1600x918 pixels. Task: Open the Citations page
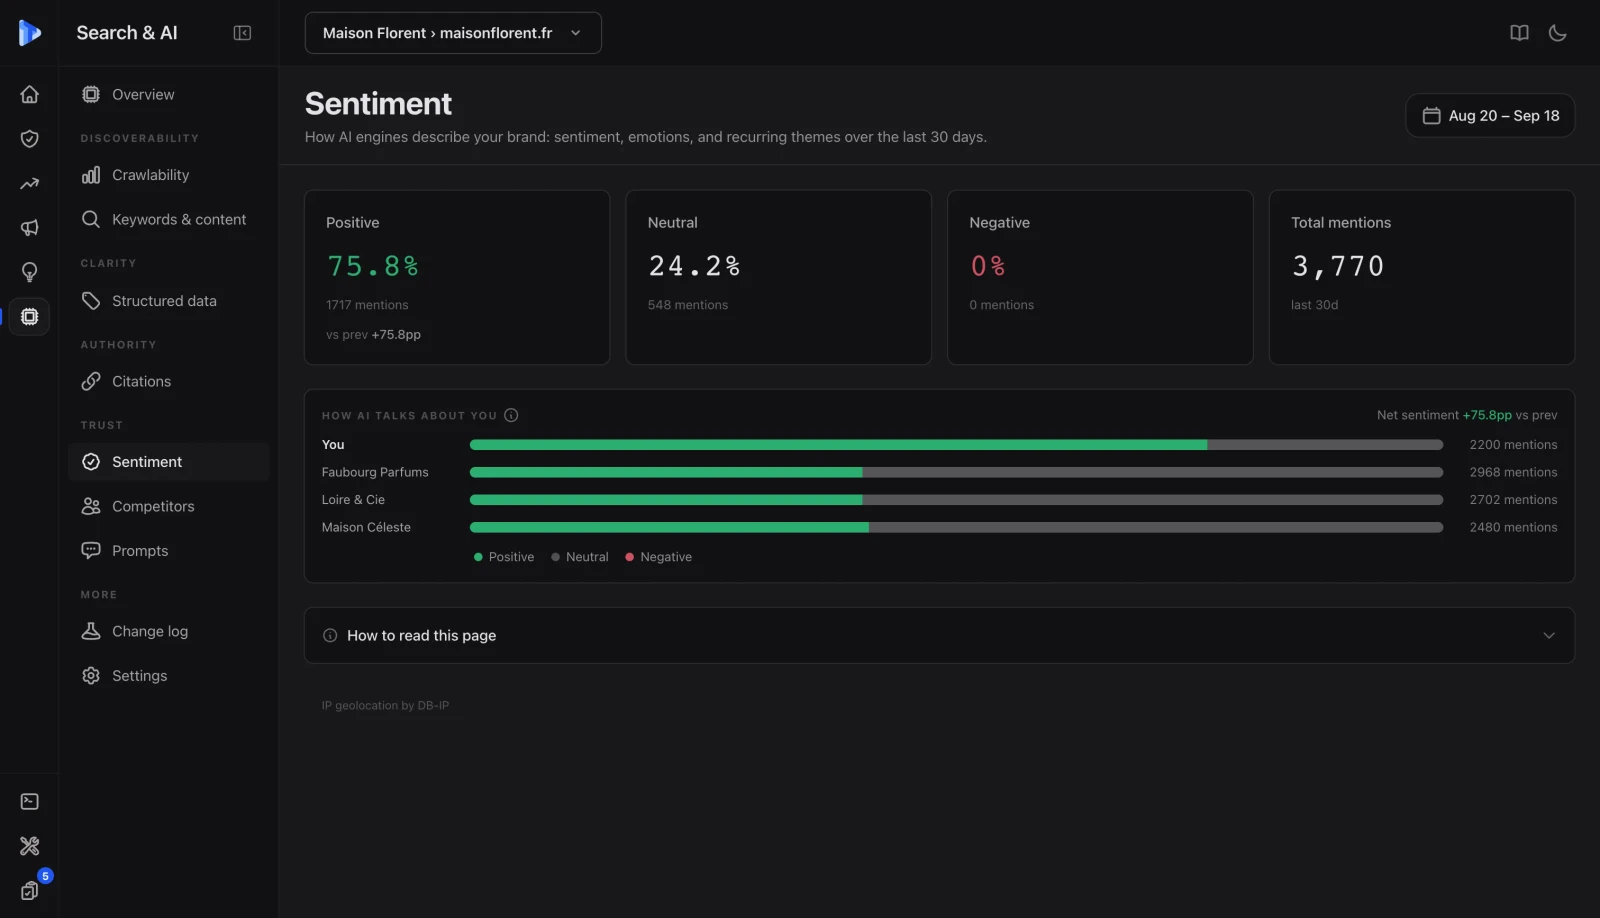click(x=169, y=381)
